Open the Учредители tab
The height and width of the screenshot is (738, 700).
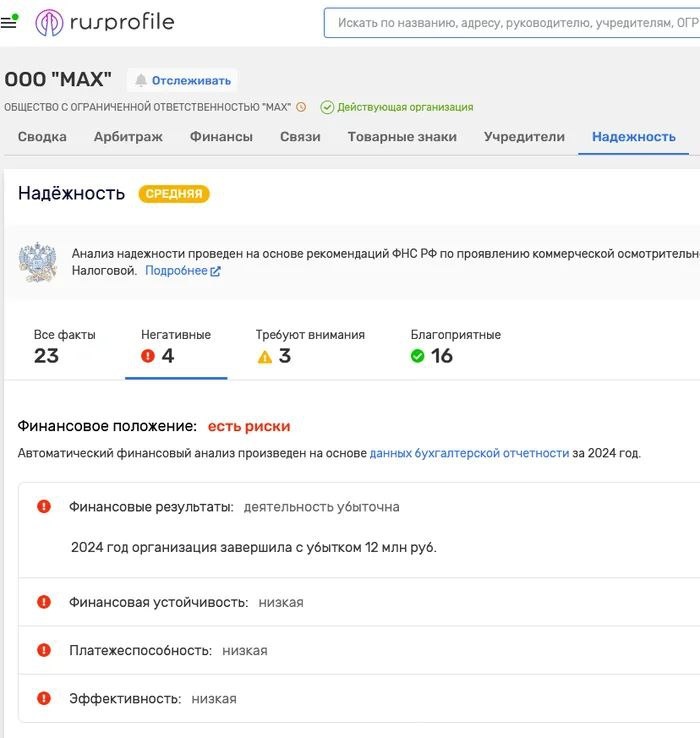tap(524, 136)
